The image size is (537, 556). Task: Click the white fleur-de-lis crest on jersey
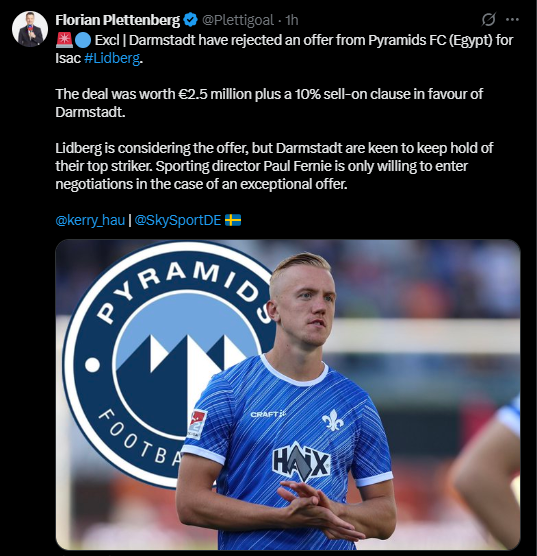(x=333, y=420)
